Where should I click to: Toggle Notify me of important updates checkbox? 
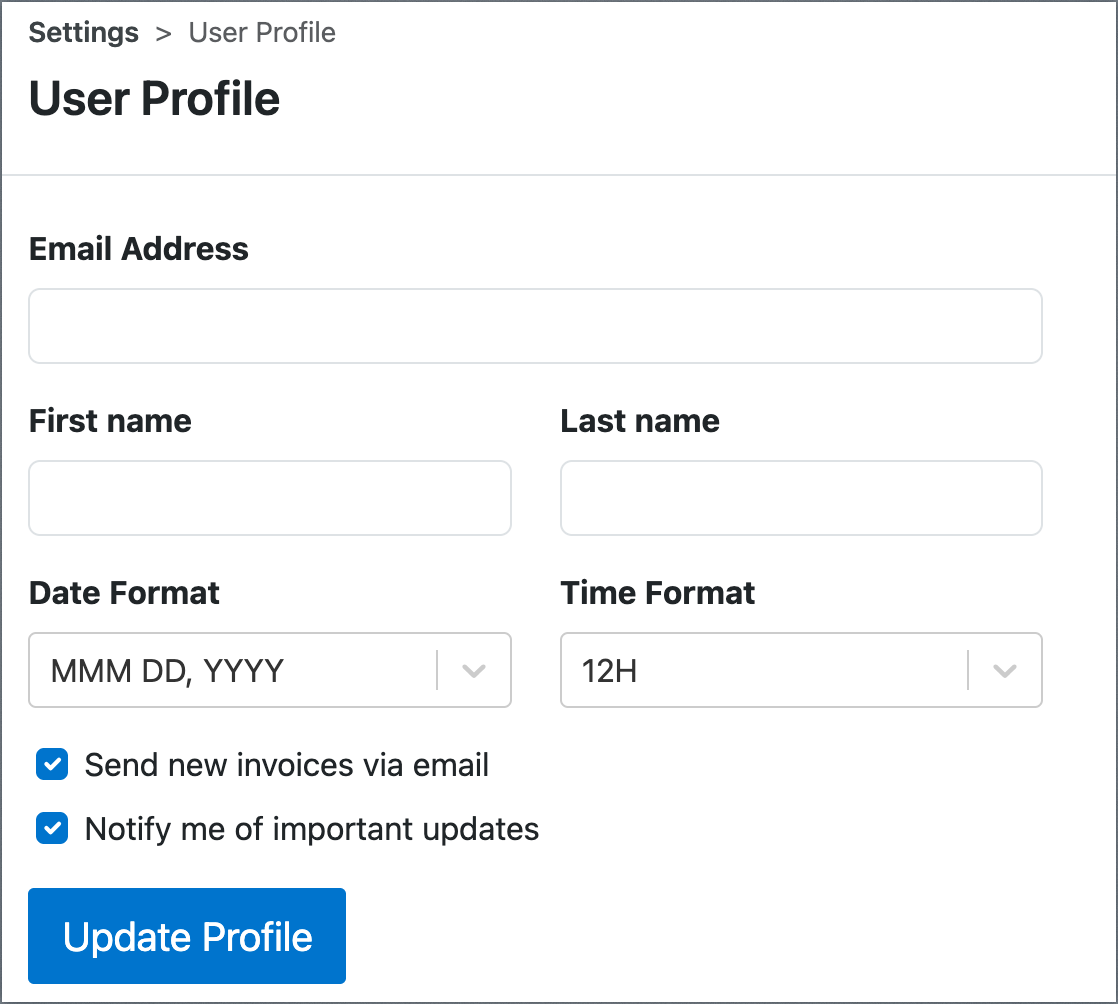52,828
